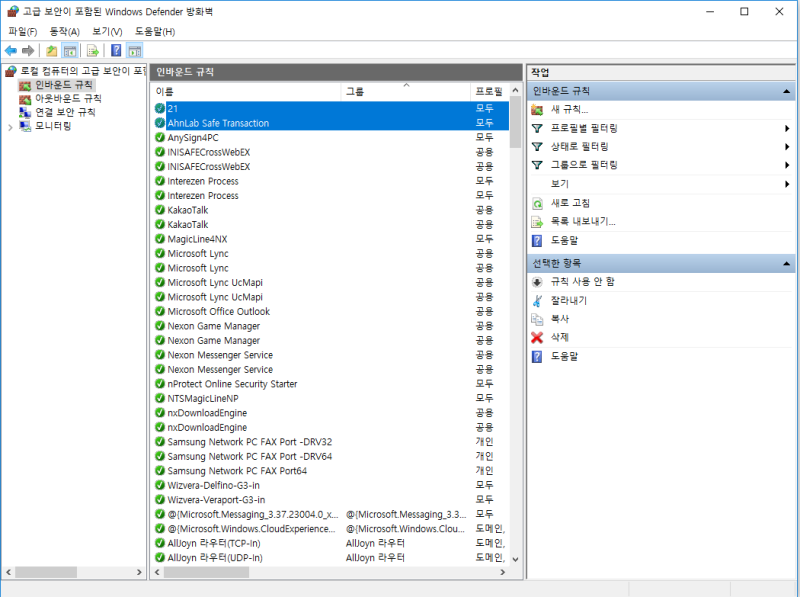Select the nProtect Online Security Starter rule
Screen dimensions: 800x597
[331, 384]
